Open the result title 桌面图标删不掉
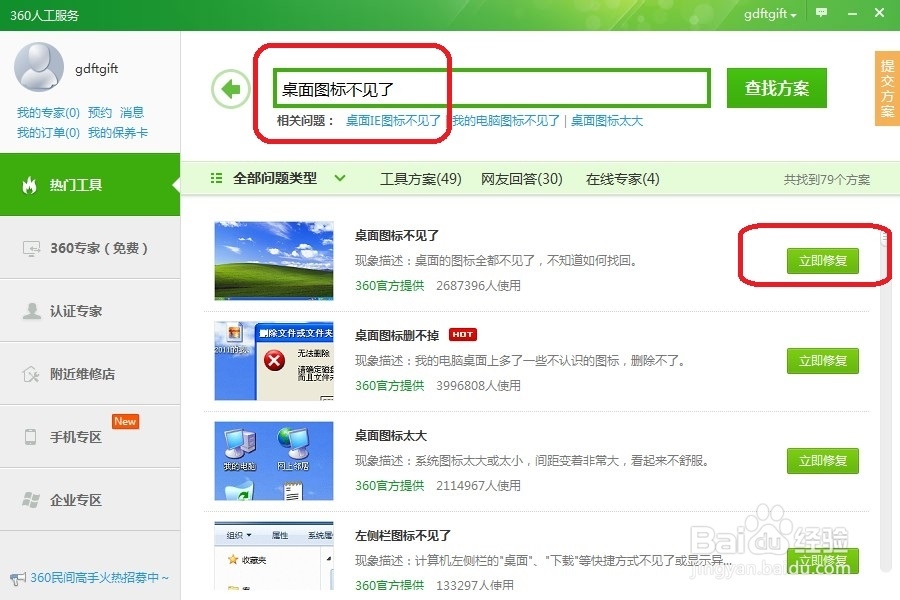 pyautogui.click(x=397, y=335)
